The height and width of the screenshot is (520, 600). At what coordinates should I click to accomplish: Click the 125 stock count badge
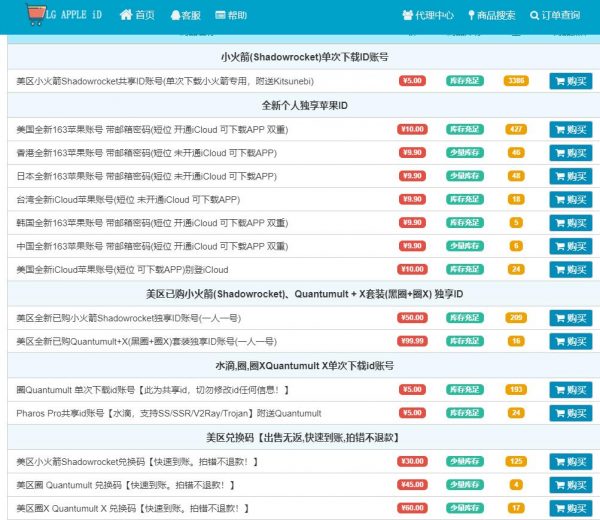pos(516,461)
